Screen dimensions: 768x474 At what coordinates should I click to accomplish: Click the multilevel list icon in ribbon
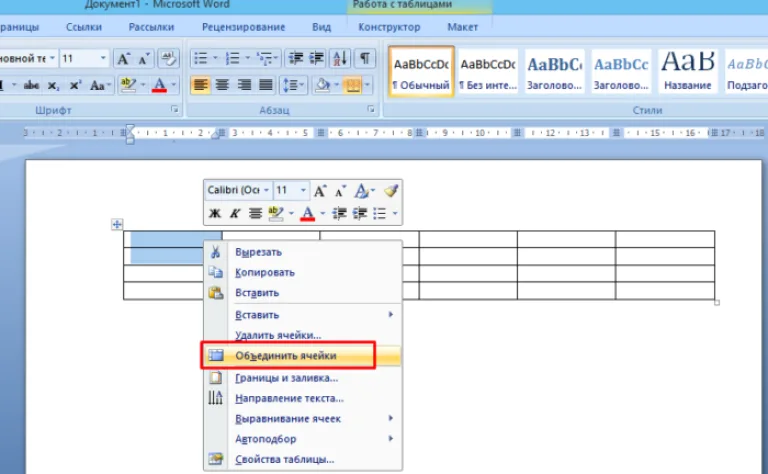point(264,59)
